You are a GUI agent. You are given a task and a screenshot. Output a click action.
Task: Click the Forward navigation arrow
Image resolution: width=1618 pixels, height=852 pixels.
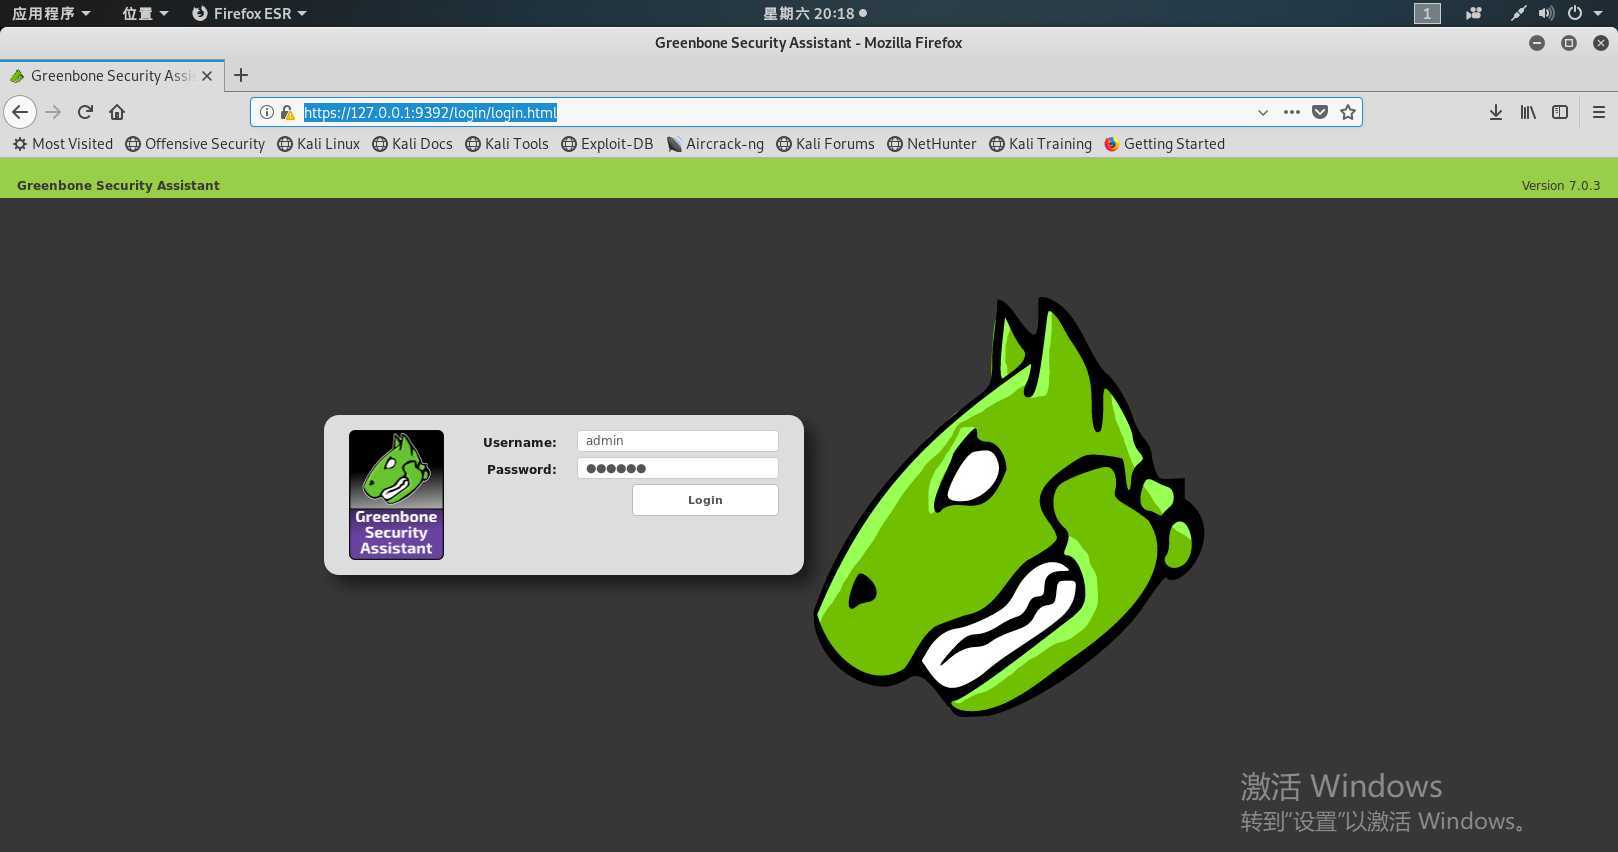point(53,112)
